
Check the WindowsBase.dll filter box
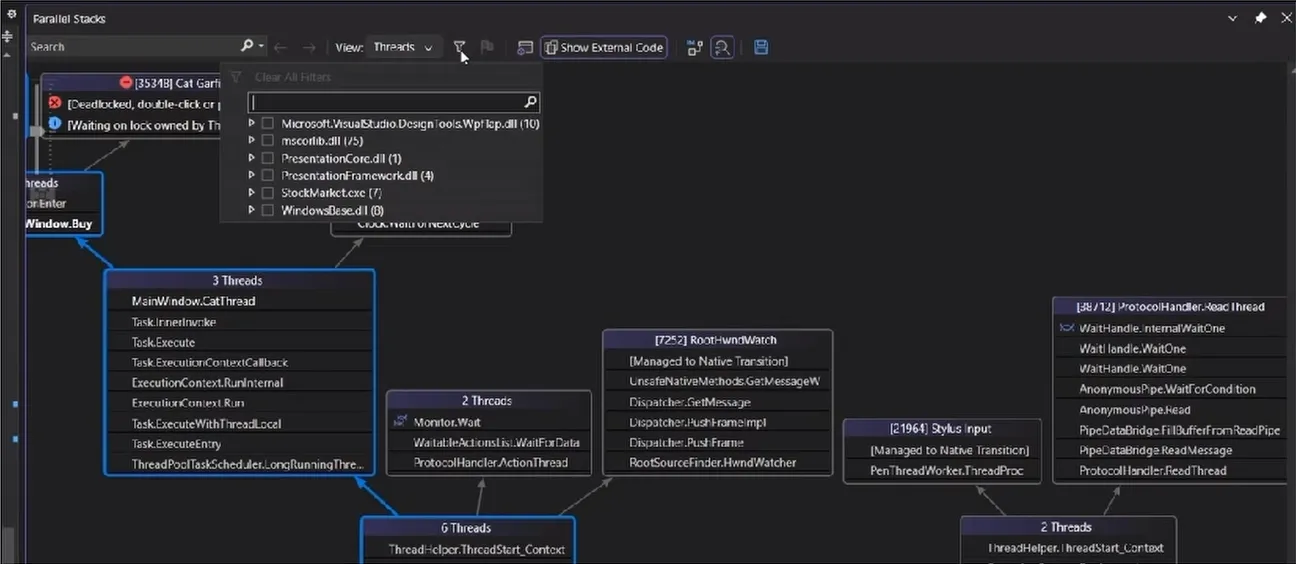(267, 210)
